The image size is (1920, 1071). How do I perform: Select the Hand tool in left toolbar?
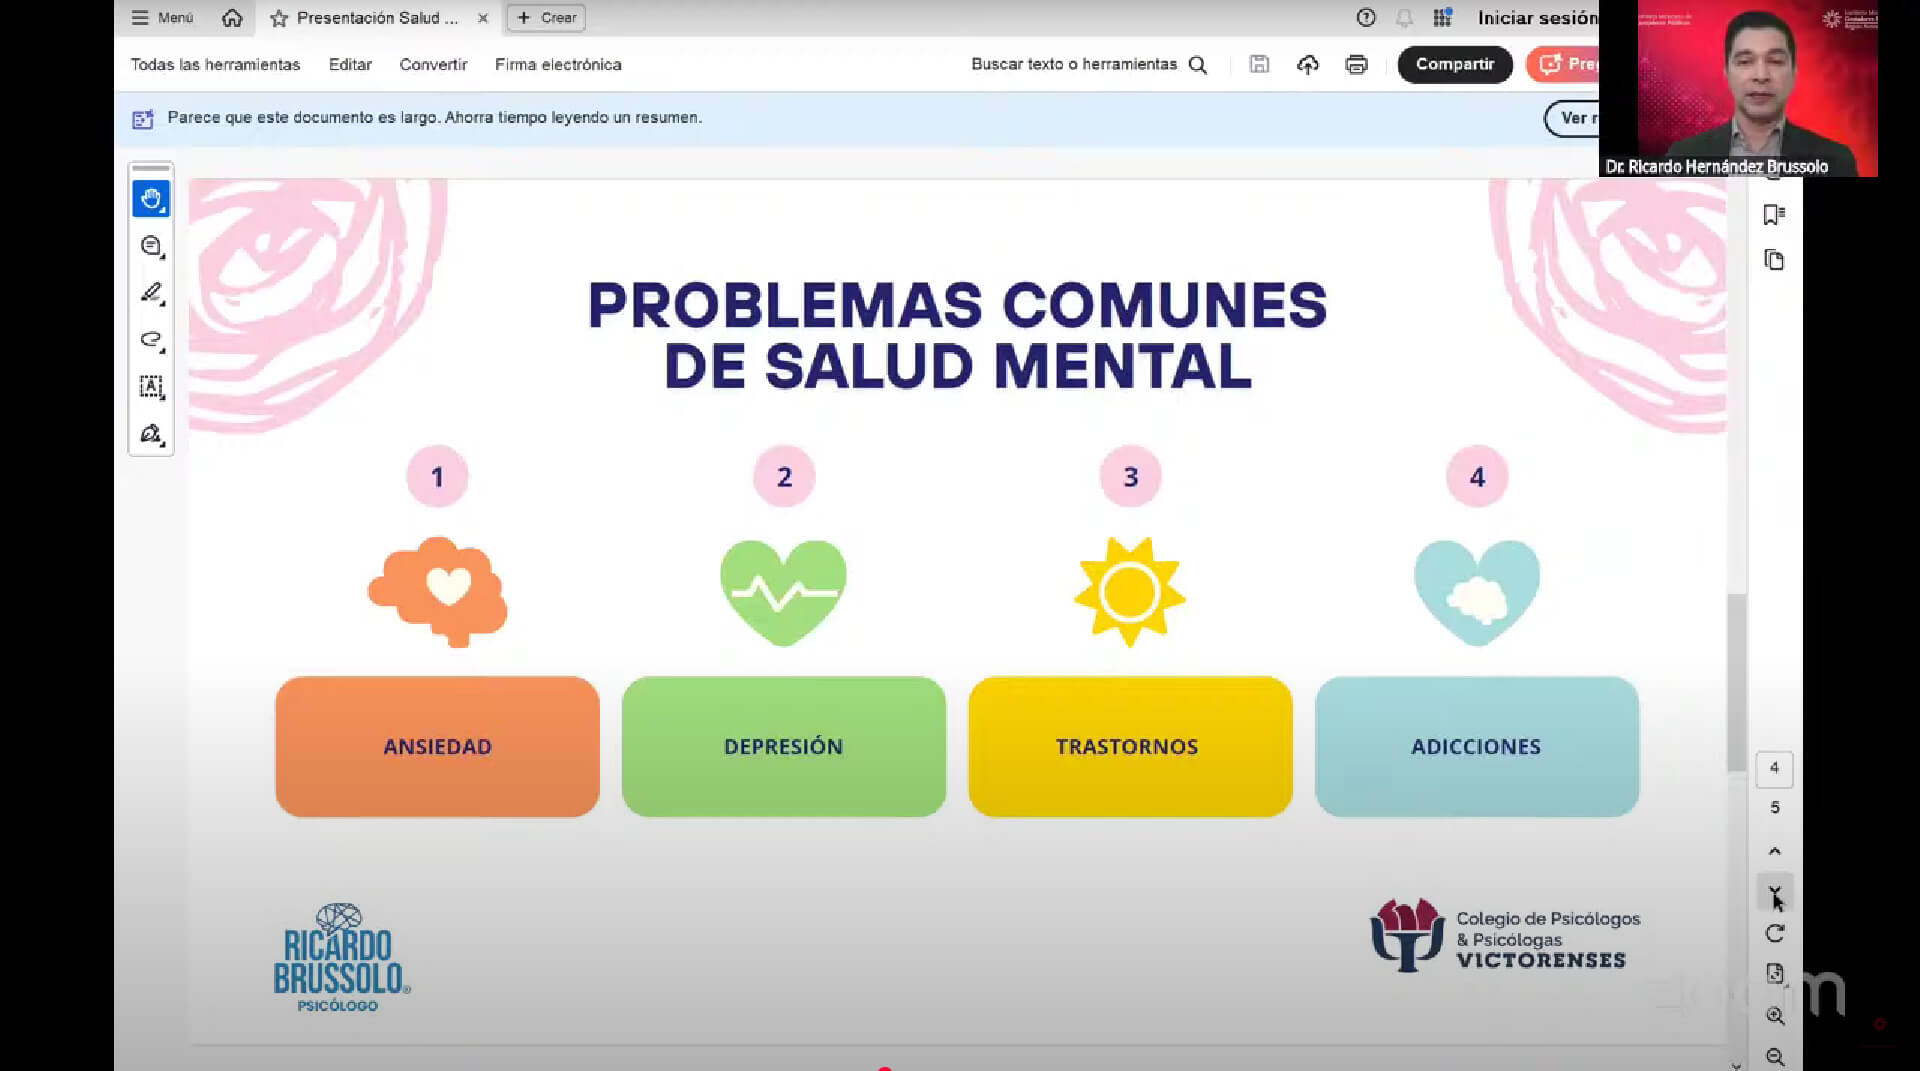click(151, 199)
